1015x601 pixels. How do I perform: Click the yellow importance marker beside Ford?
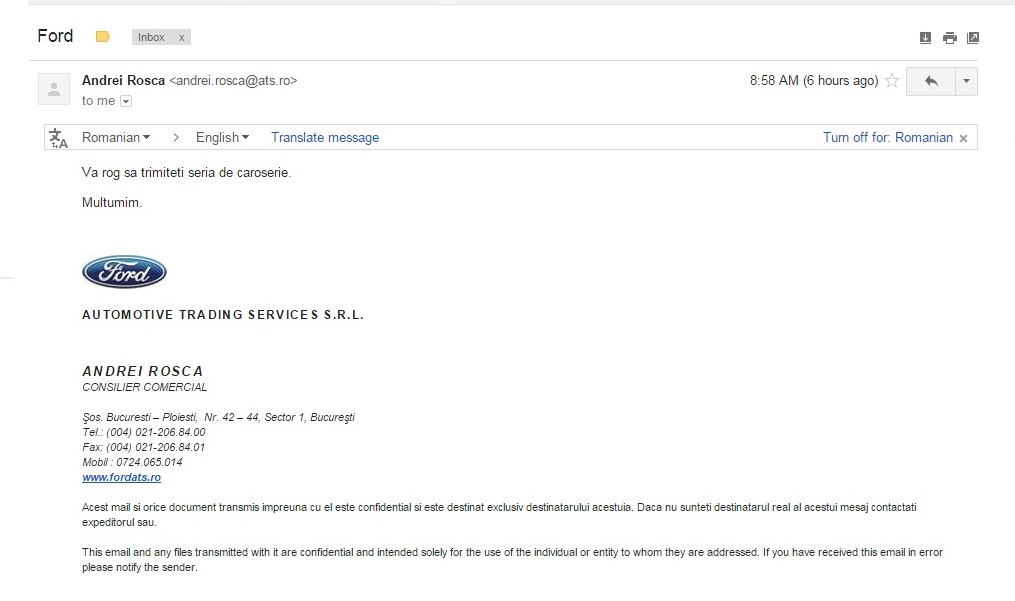coord(102,37)
